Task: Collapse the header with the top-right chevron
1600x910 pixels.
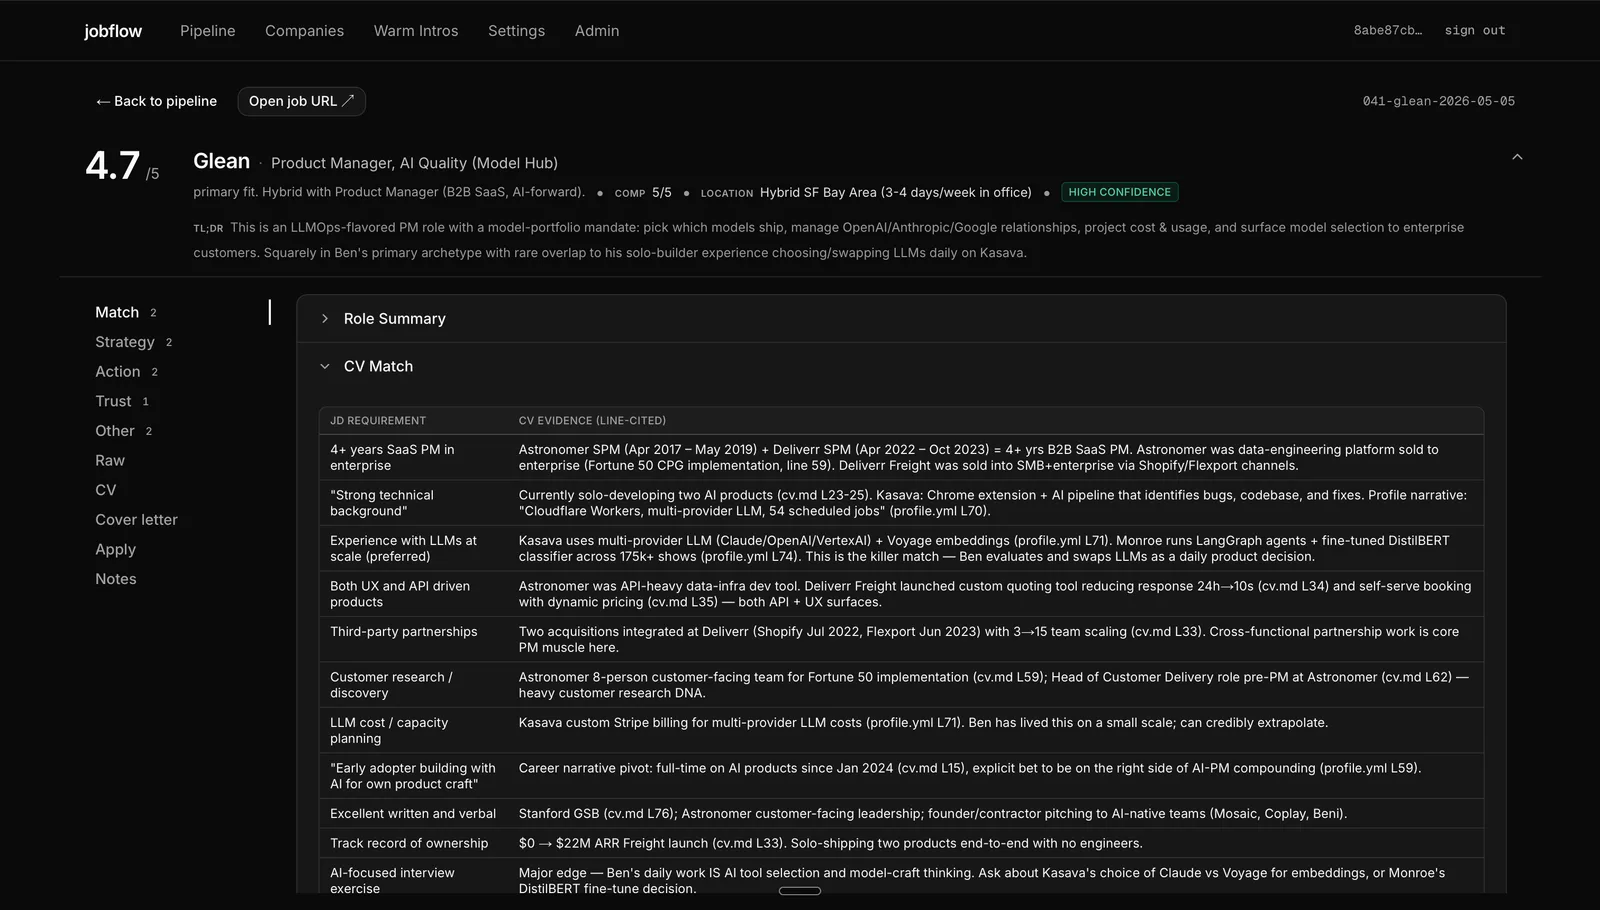Action: (1517, 157)
